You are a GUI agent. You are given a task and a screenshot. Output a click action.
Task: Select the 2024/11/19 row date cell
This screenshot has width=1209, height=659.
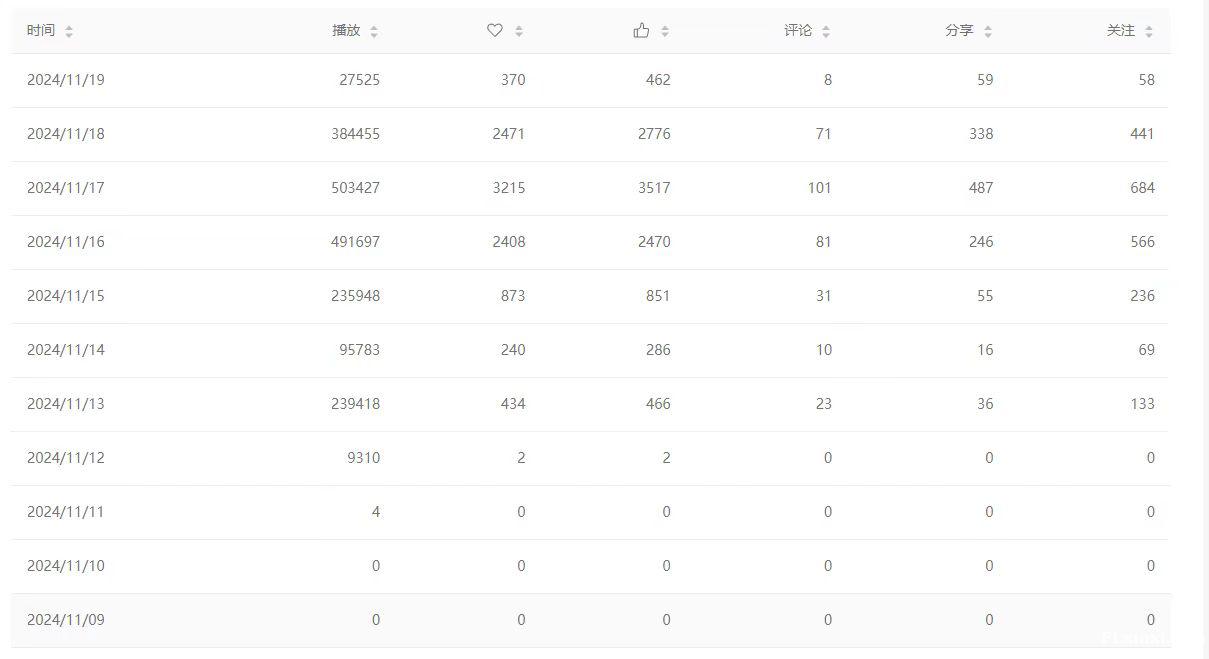coord(66,80)
